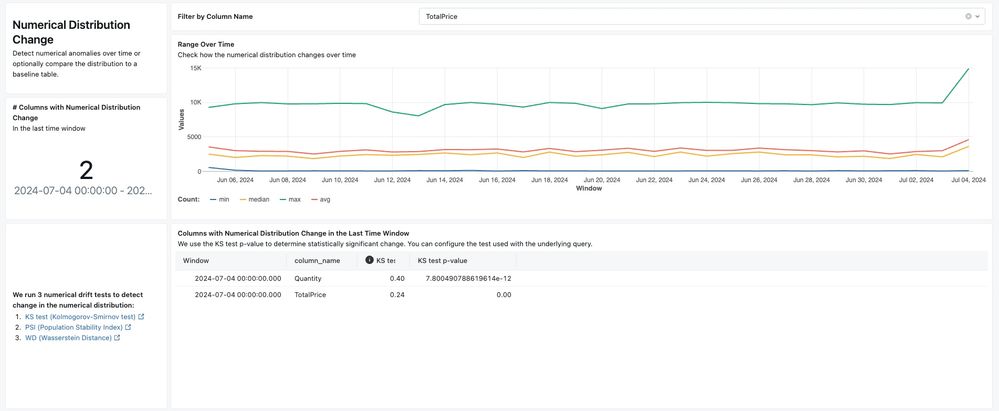This screenshot has width=999, height=411.
Task: Expand the column name filter dropdown arrow
Action: click(979, 17)
